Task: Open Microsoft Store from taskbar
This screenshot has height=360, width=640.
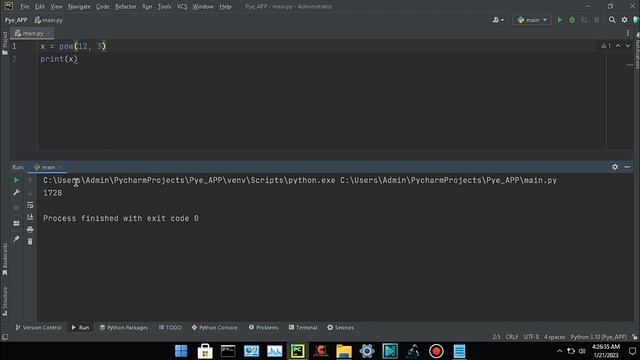Action: click(x=204, y=351)
